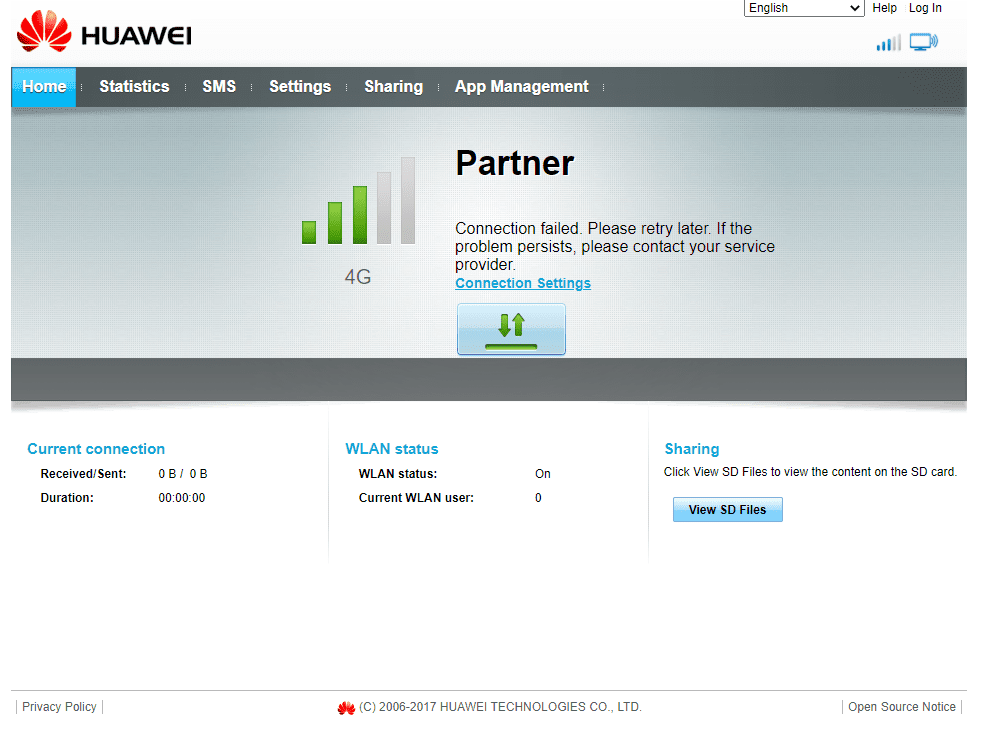The width and height of the screenshot is (1005, 756).
Task: Click the Duration value 00:00:00
Action: click(x=181, y=498)
